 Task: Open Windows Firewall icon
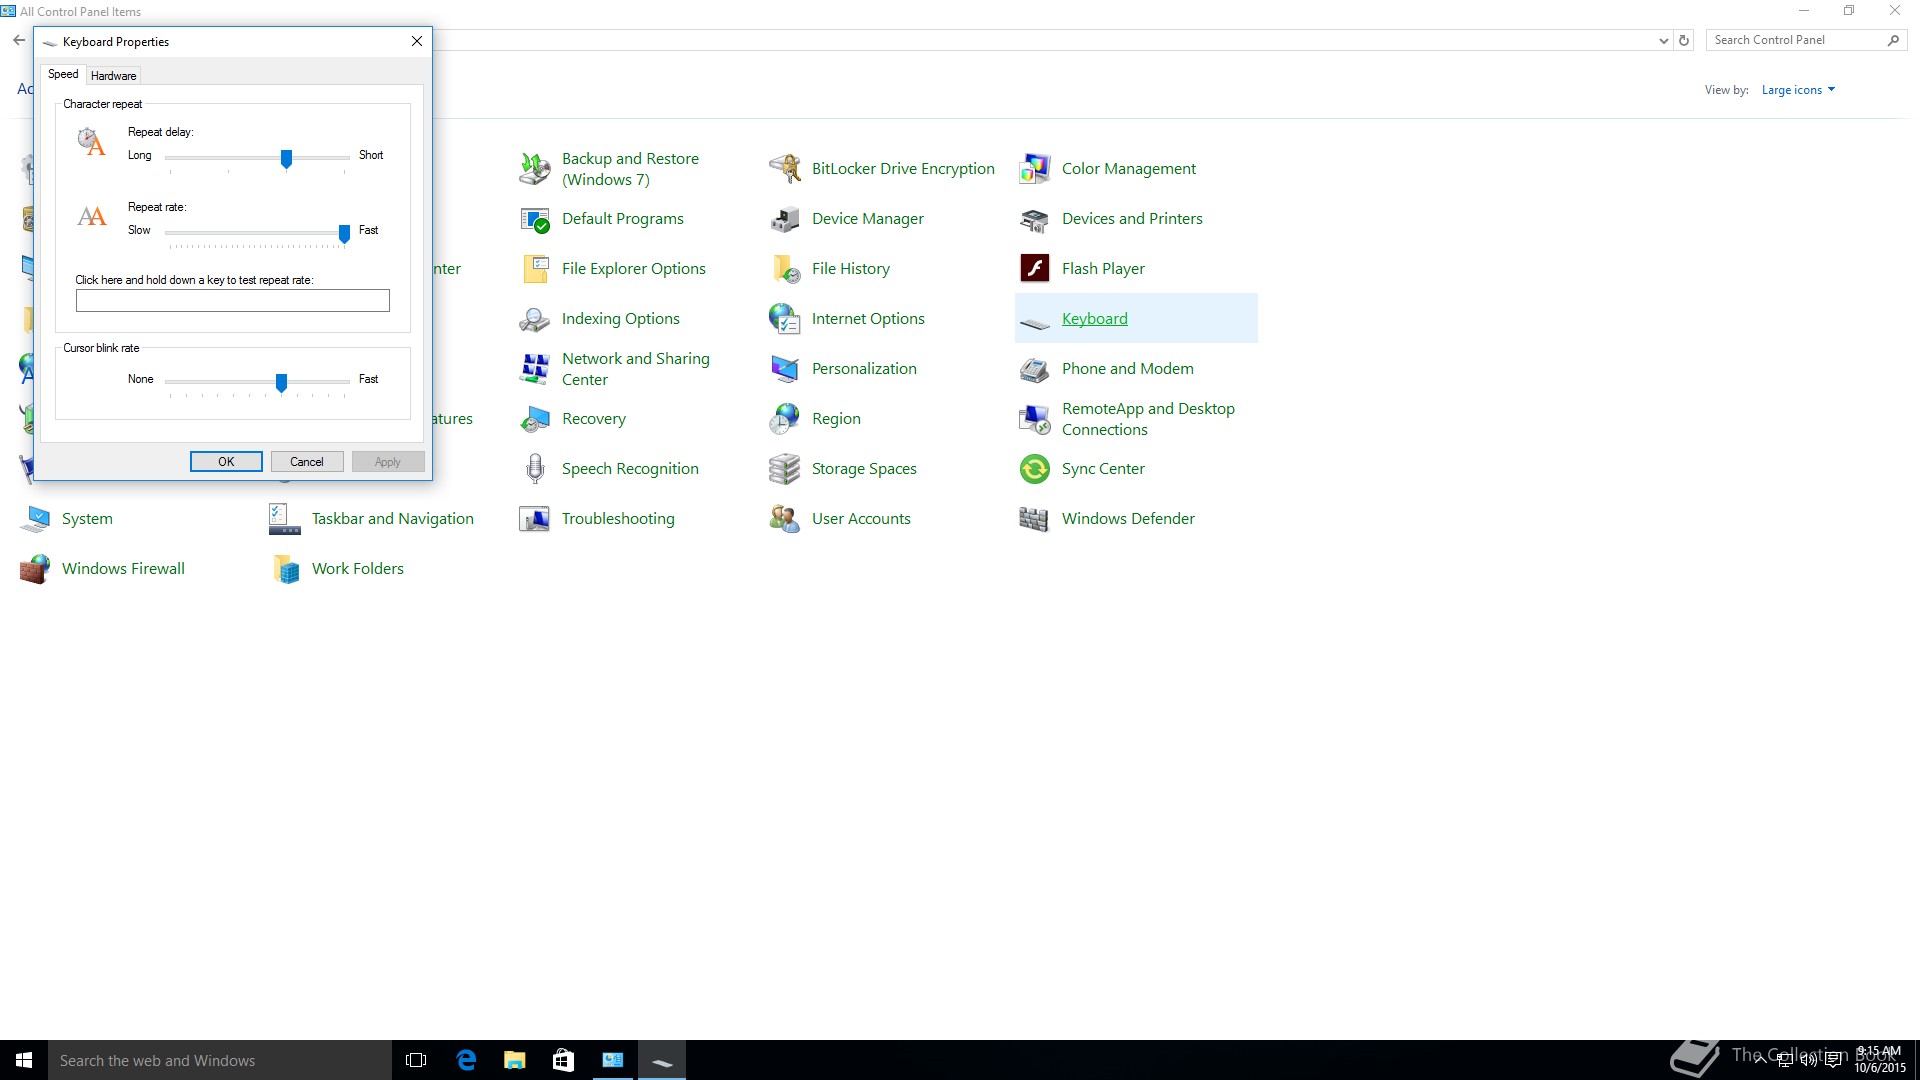(35, 569)
